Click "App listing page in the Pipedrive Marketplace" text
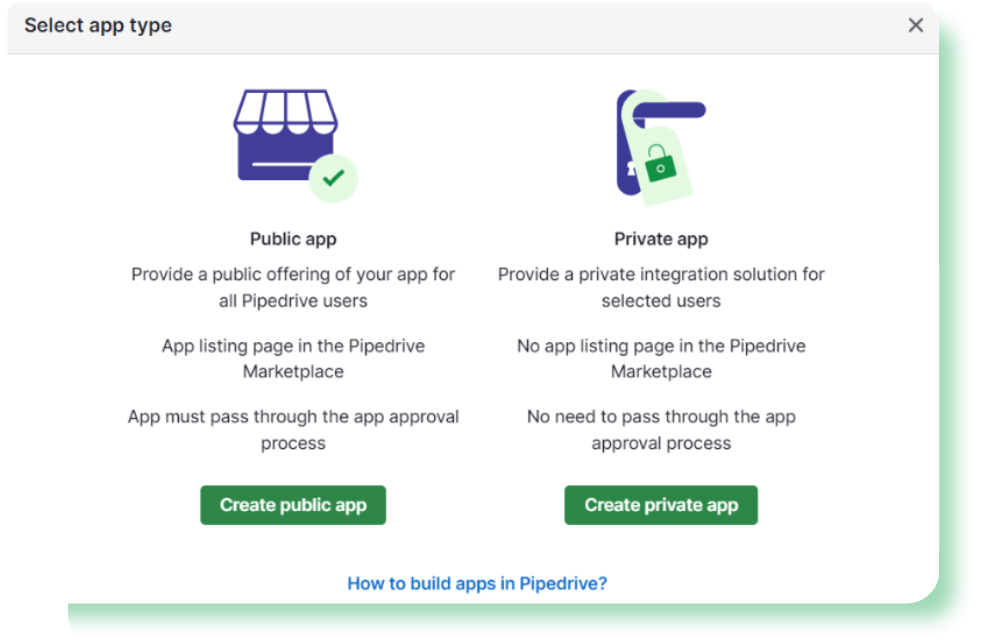985x643 pixels. (293, 359)
